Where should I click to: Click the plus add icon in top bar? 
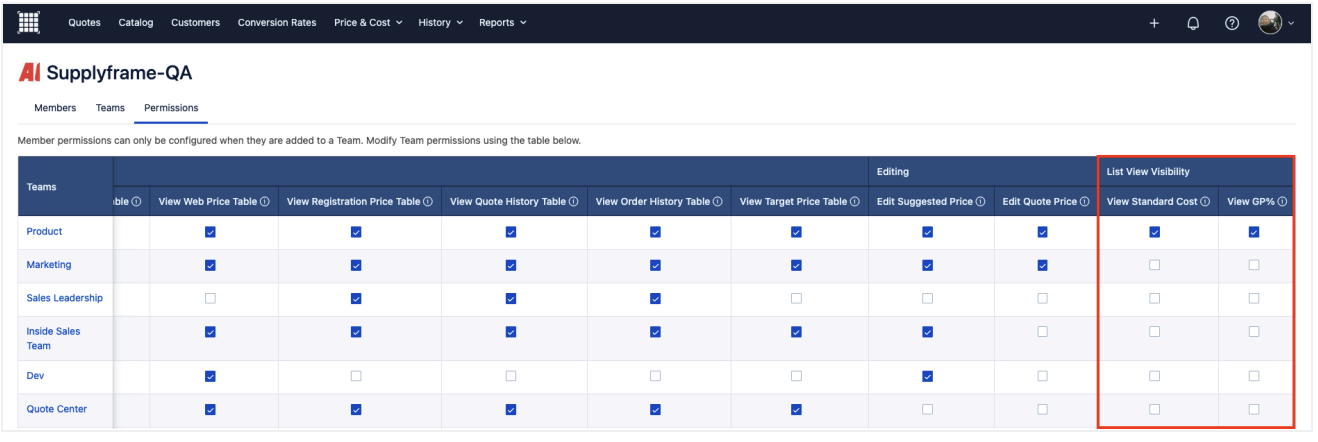(1154, 23)
